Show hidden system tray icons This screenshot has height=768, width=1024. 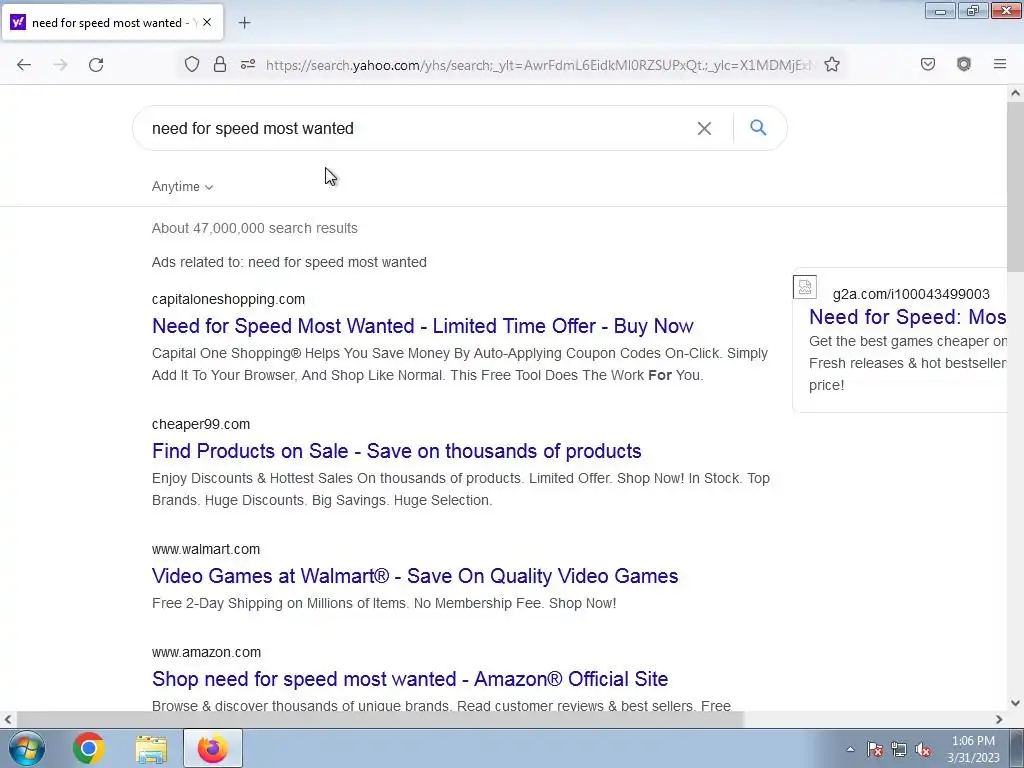pyautogui.click(x=850, y=749)
